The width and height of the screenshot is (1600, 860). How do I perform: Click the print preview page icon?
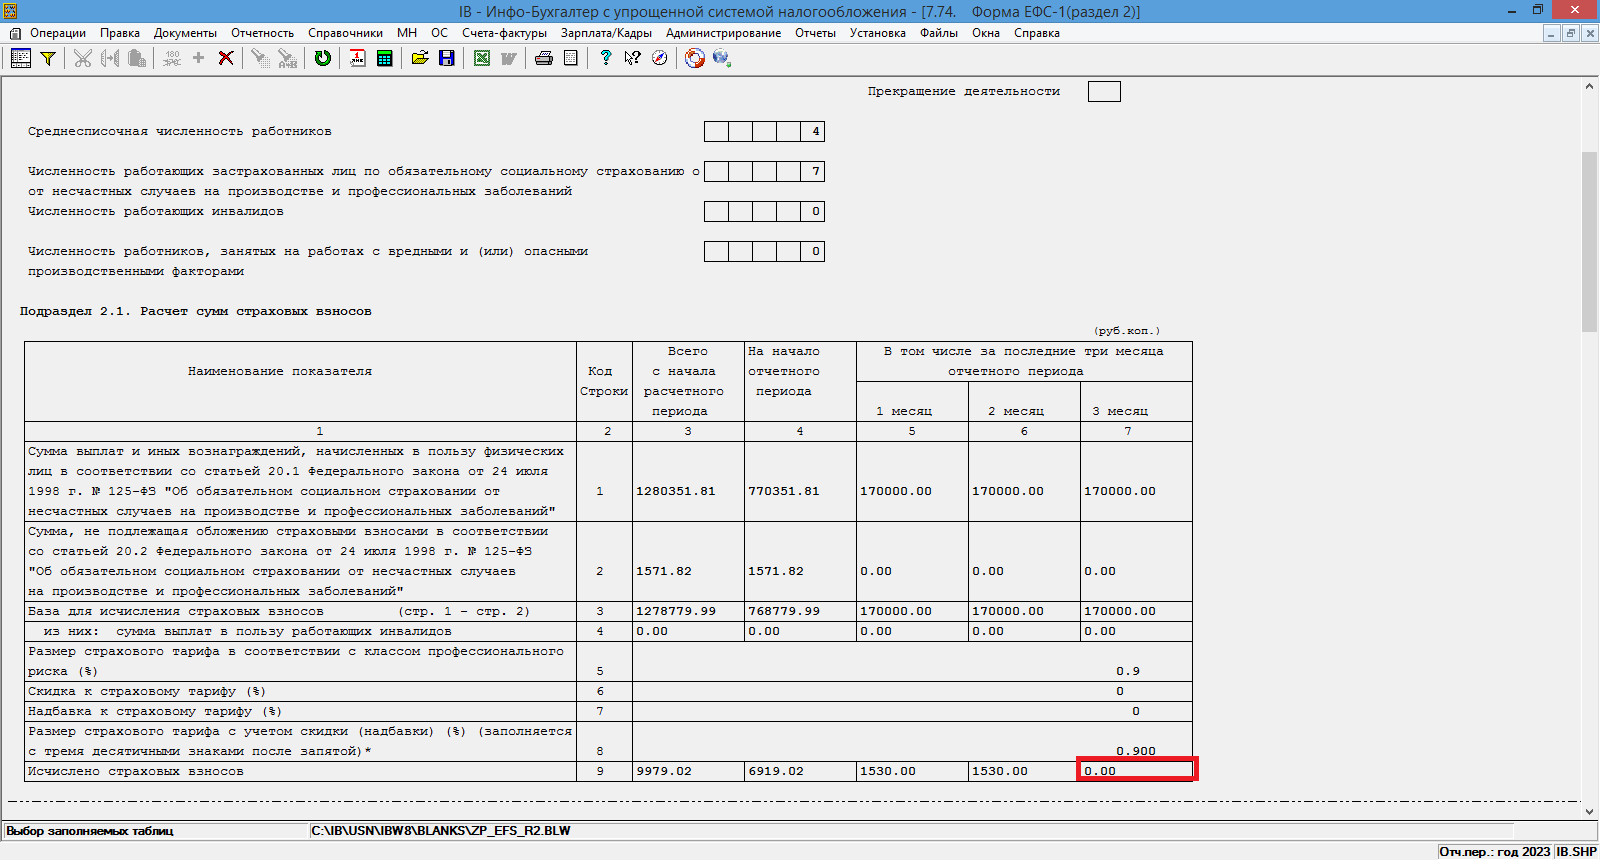[x=571, y=58]
